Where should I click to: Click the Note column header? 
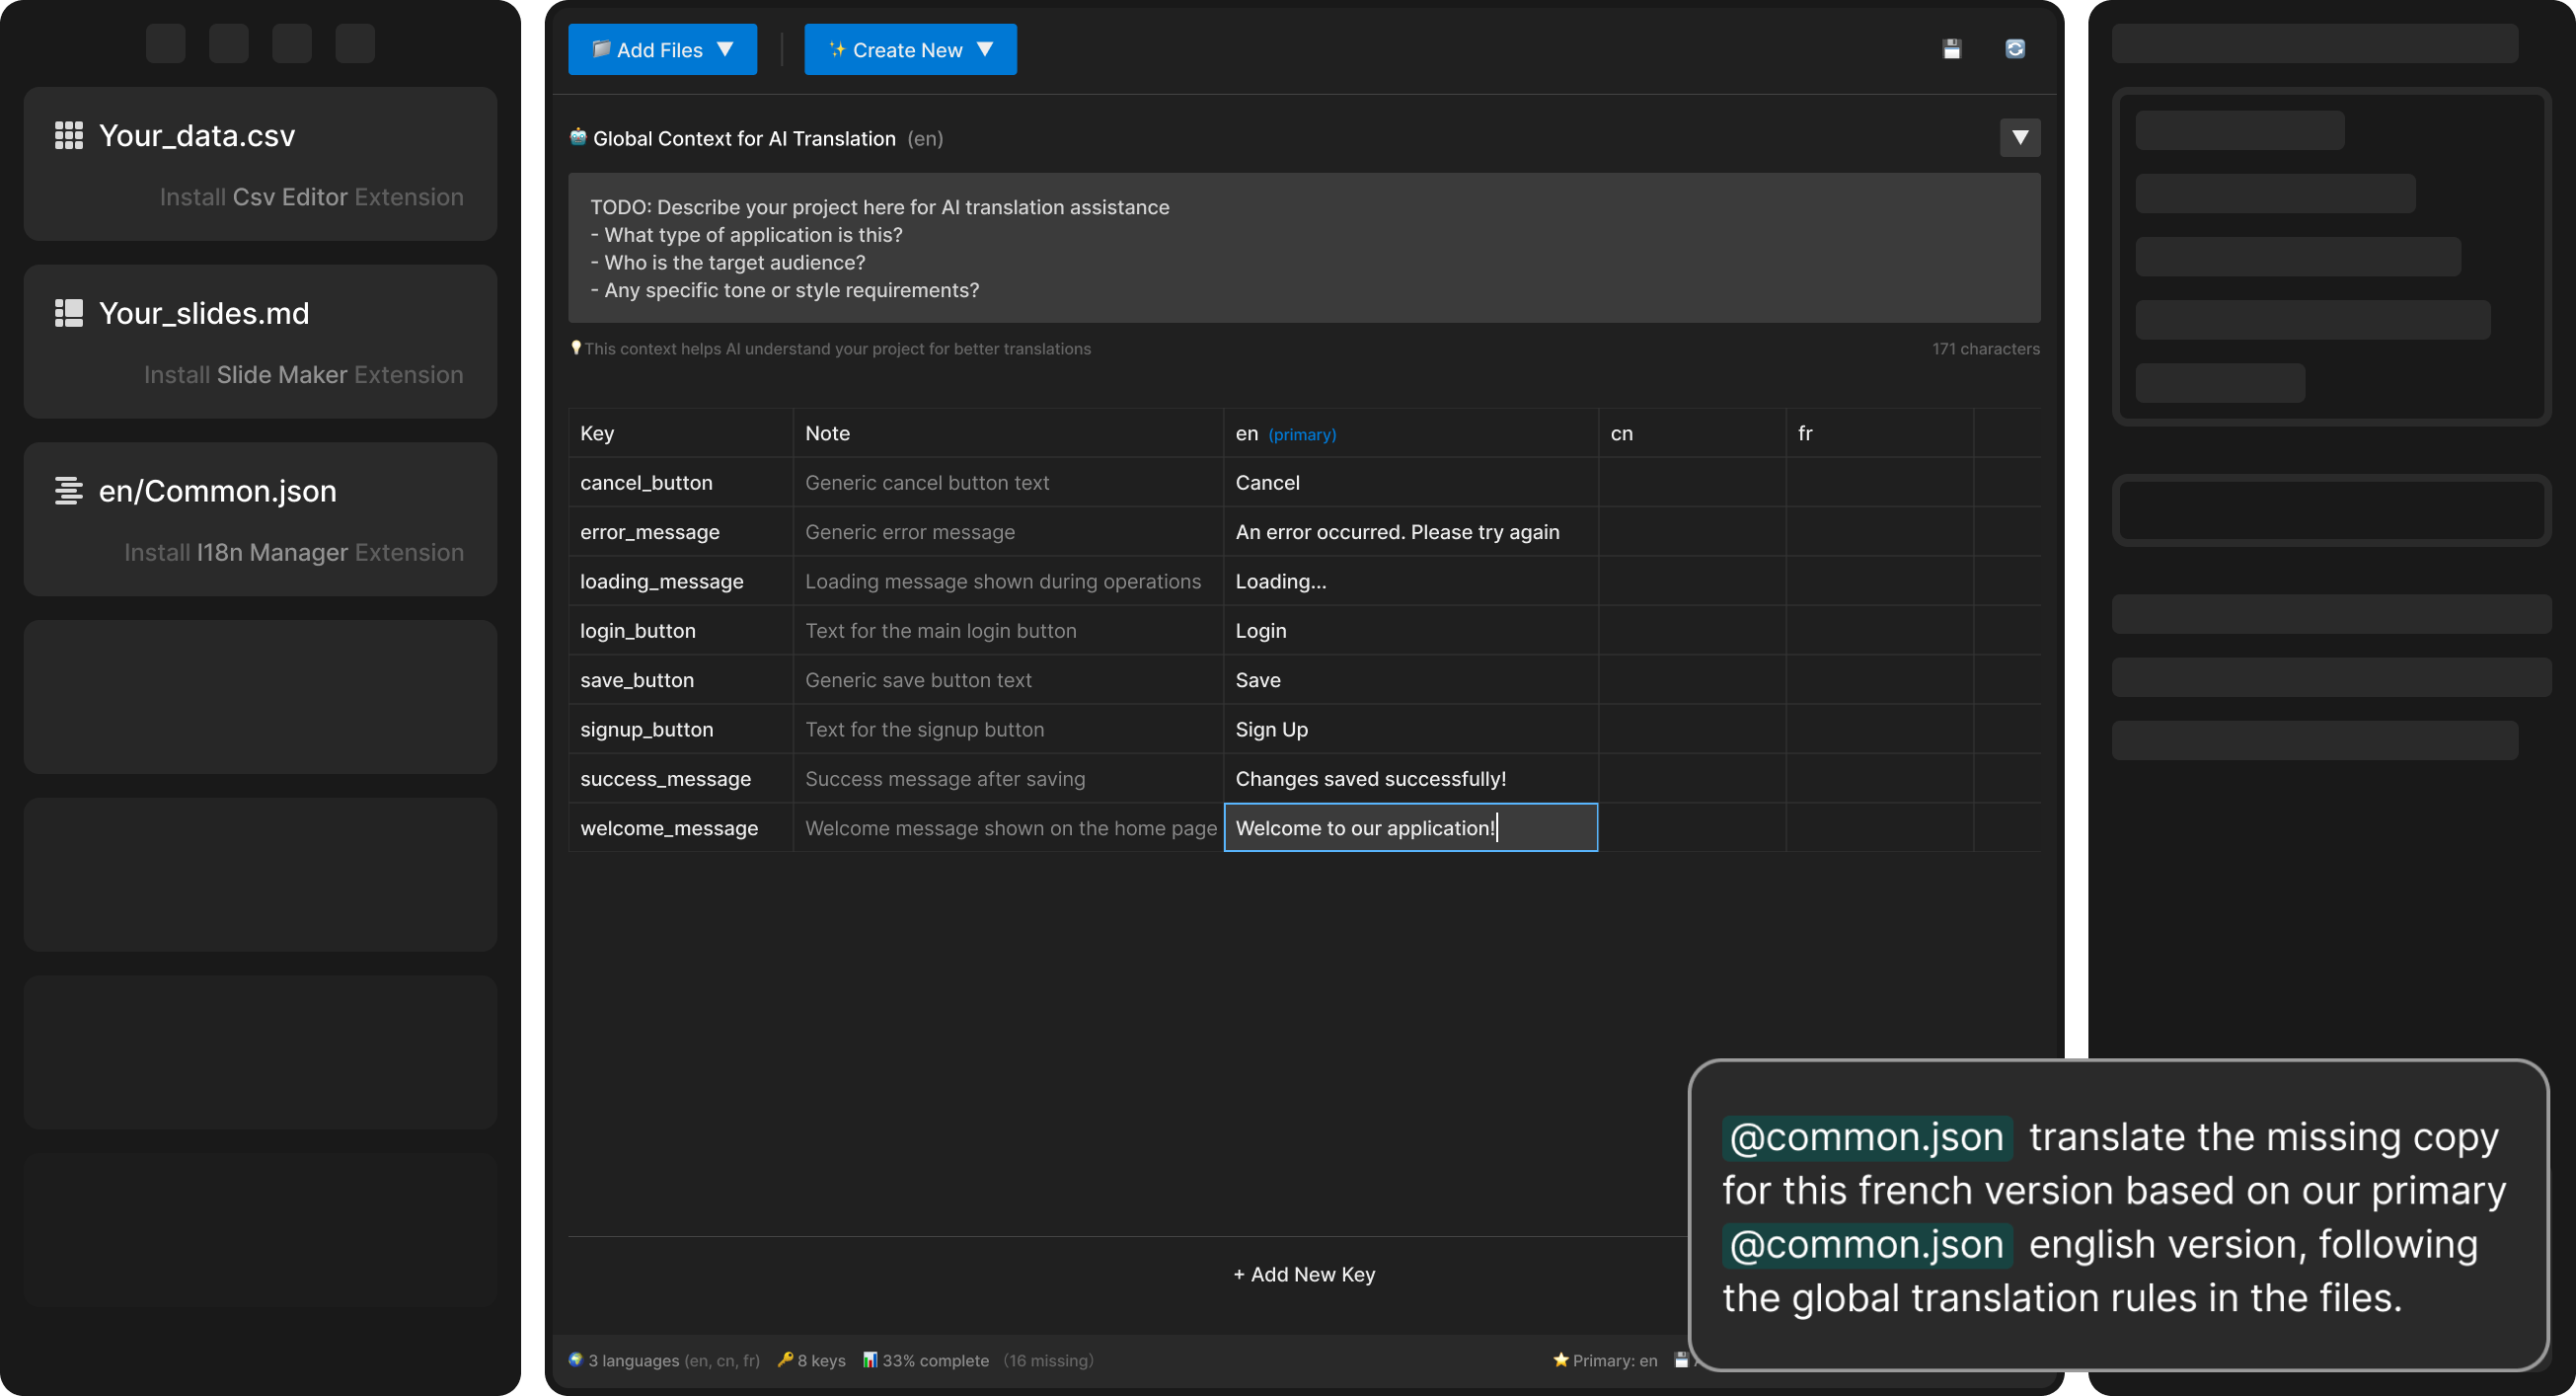[1009, 433]
